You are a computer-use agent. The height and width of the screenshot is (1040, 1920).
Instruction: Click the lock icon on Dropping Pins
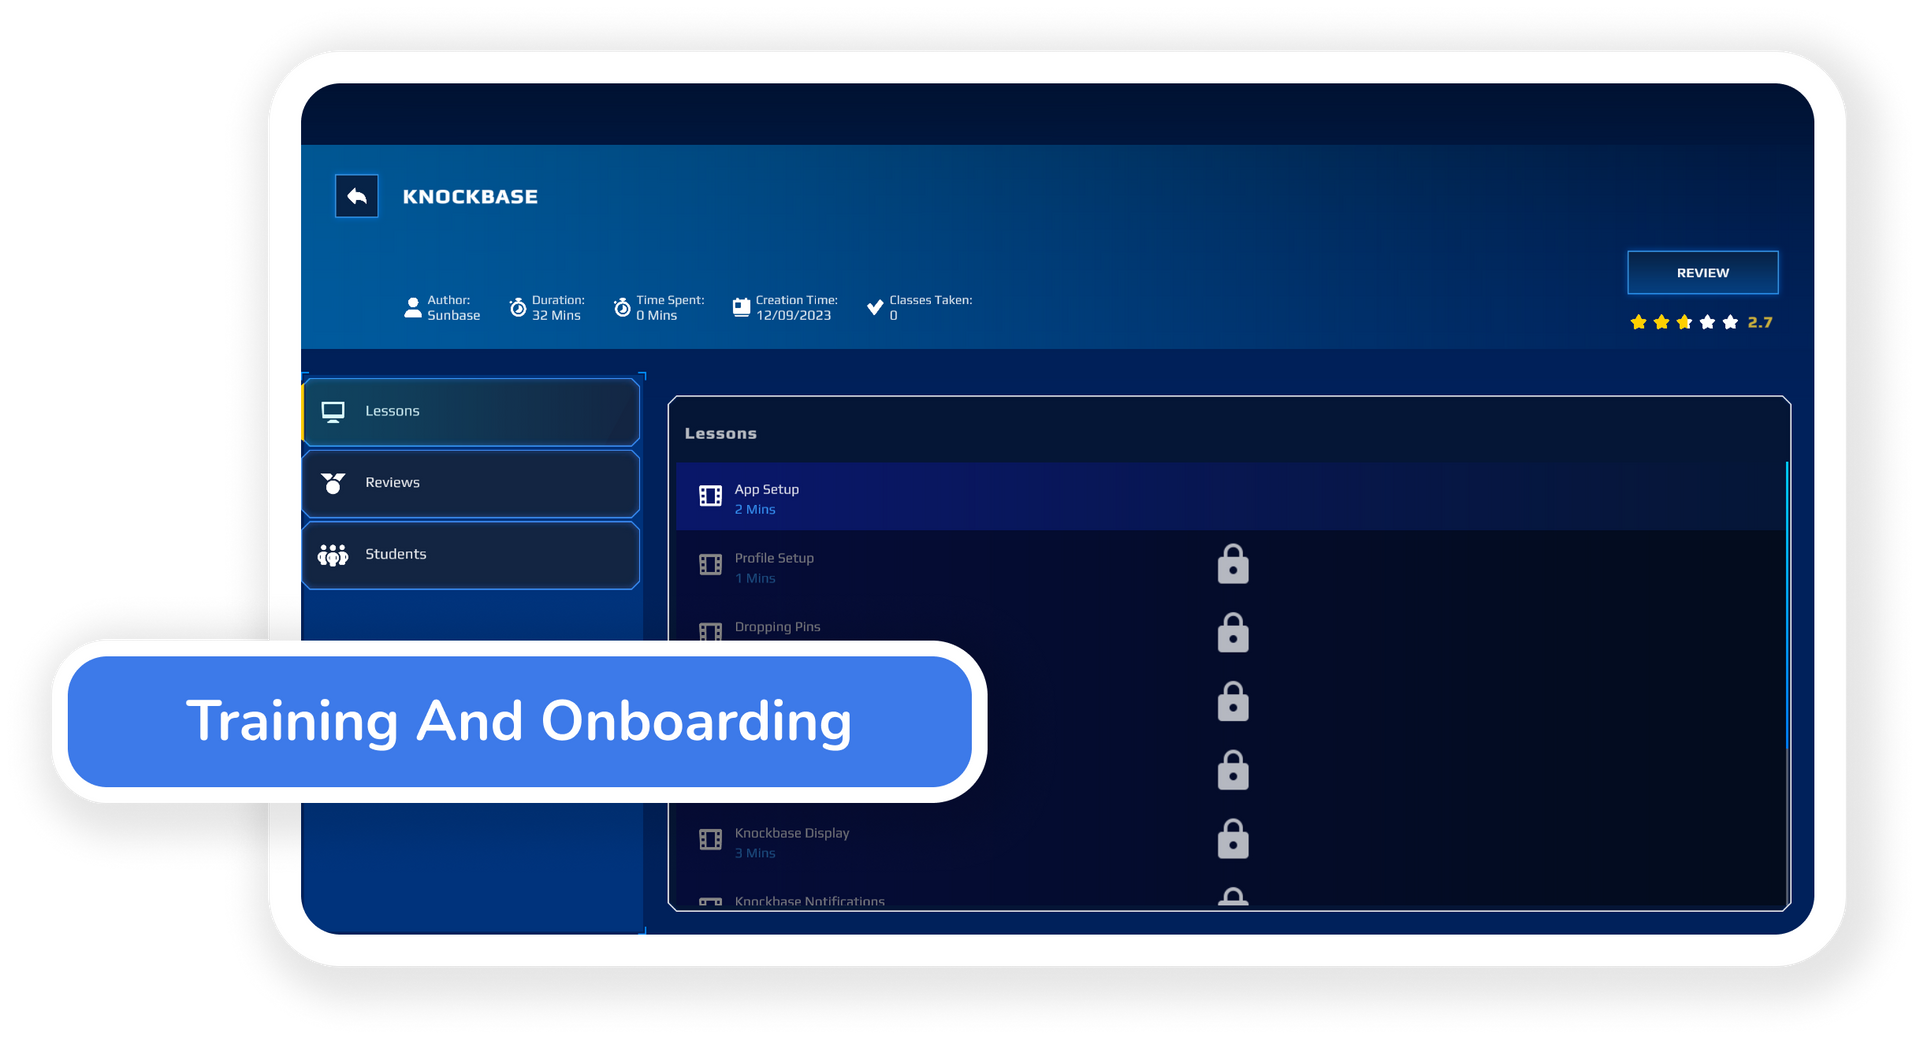pos(1233,633)
